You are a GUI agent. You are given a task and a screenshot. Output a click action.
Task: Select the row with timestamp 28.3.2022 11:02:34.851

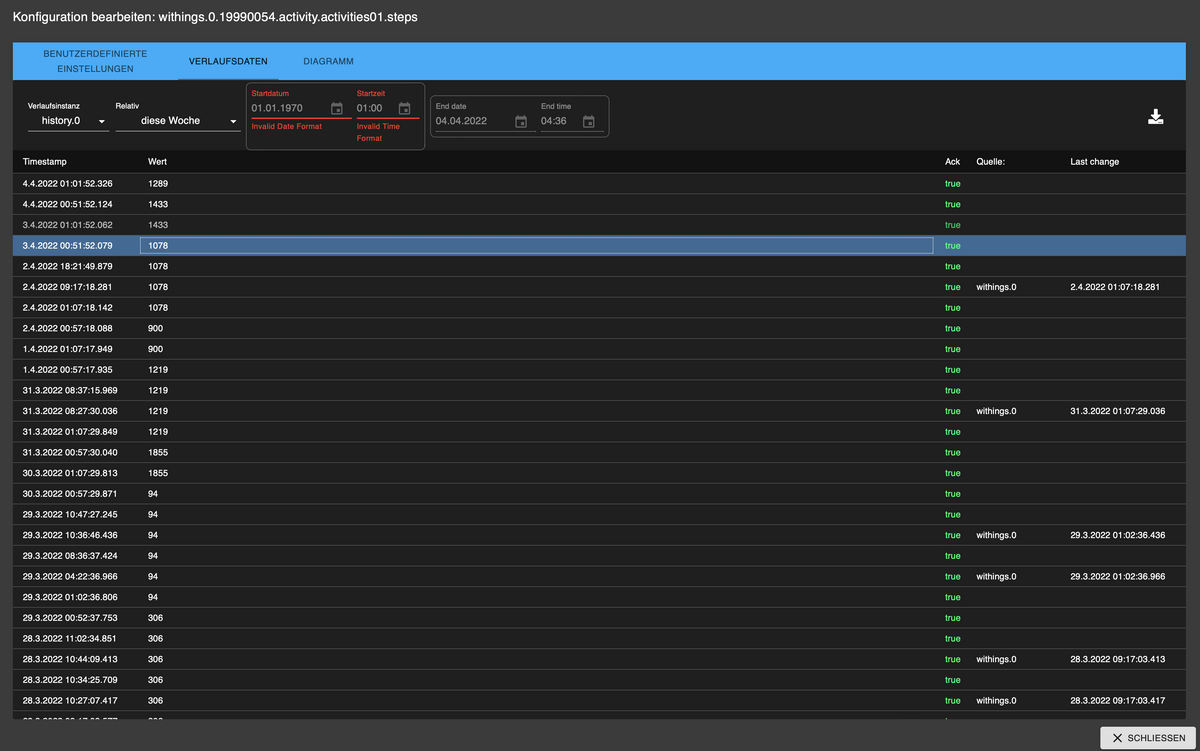(x=600, y=639)
